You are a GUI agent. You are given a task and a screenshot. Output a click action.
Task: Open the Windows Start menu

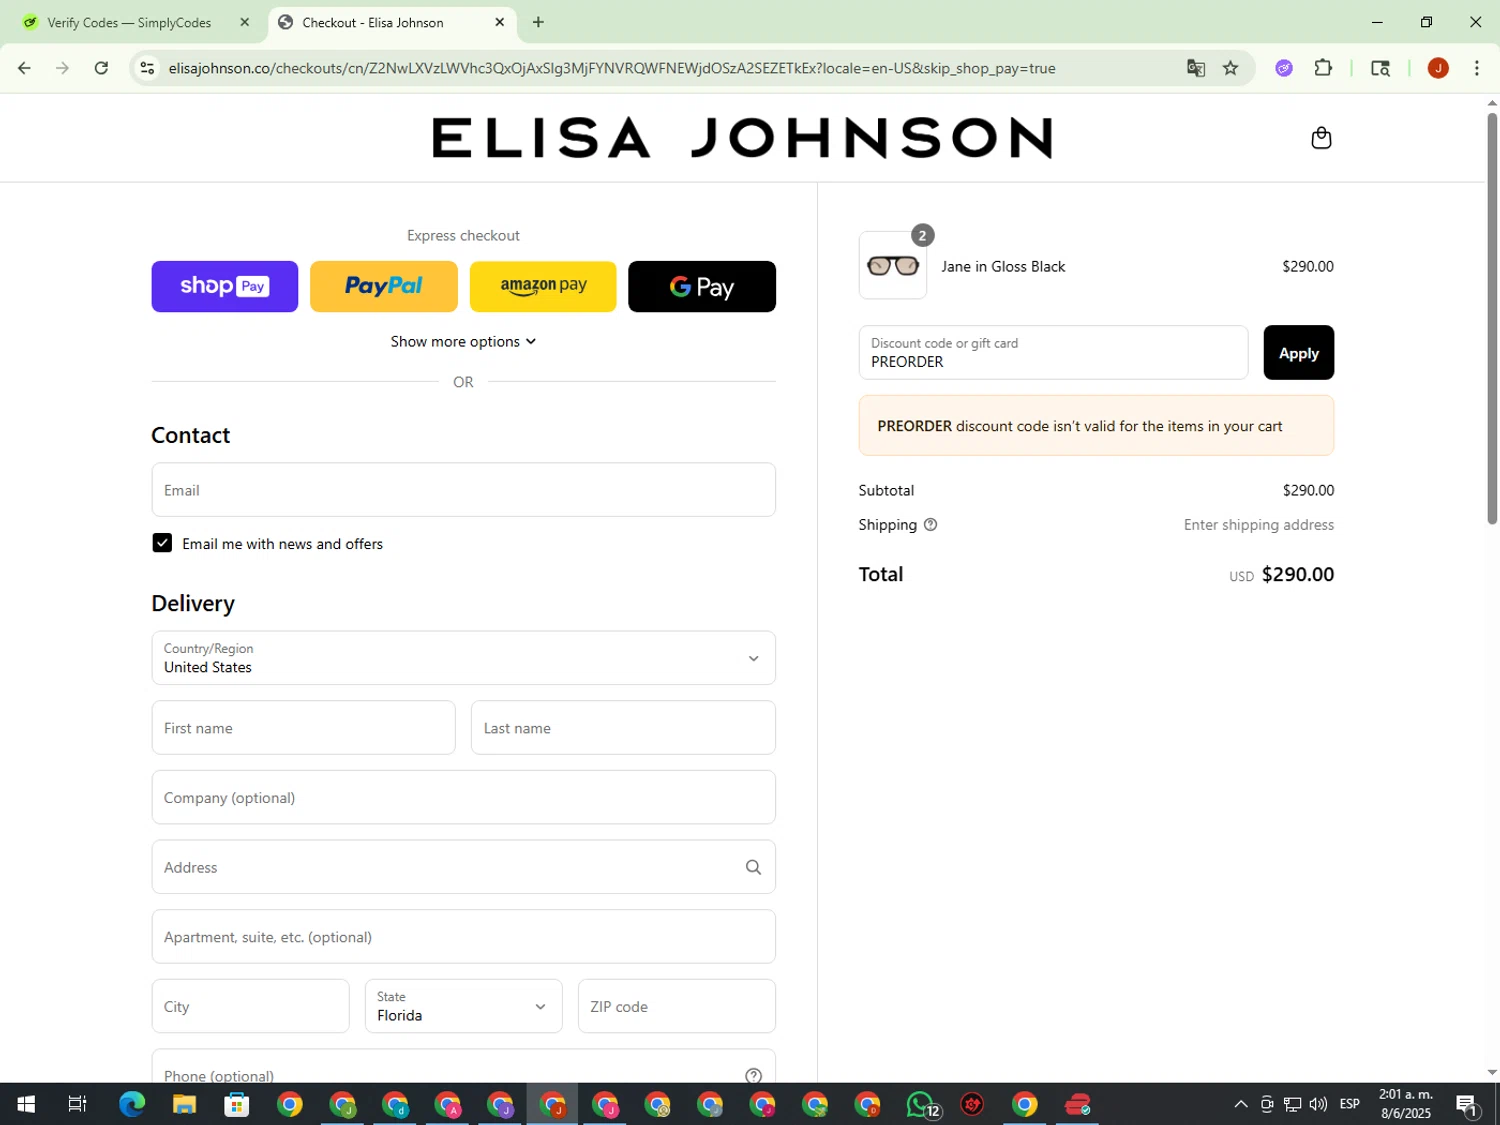tap(26, 1104)
